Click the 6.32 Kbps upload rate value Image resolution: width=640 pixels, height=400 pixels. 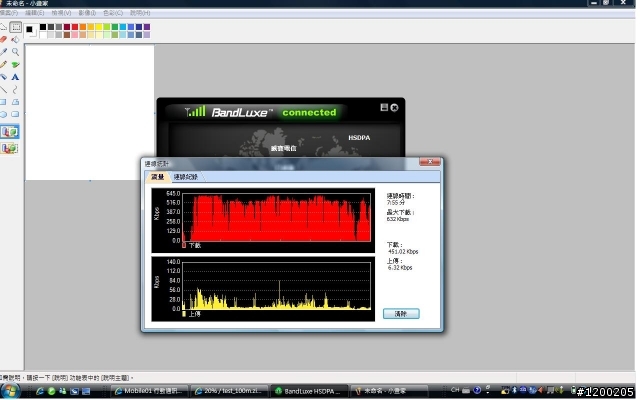coord(400,268)
